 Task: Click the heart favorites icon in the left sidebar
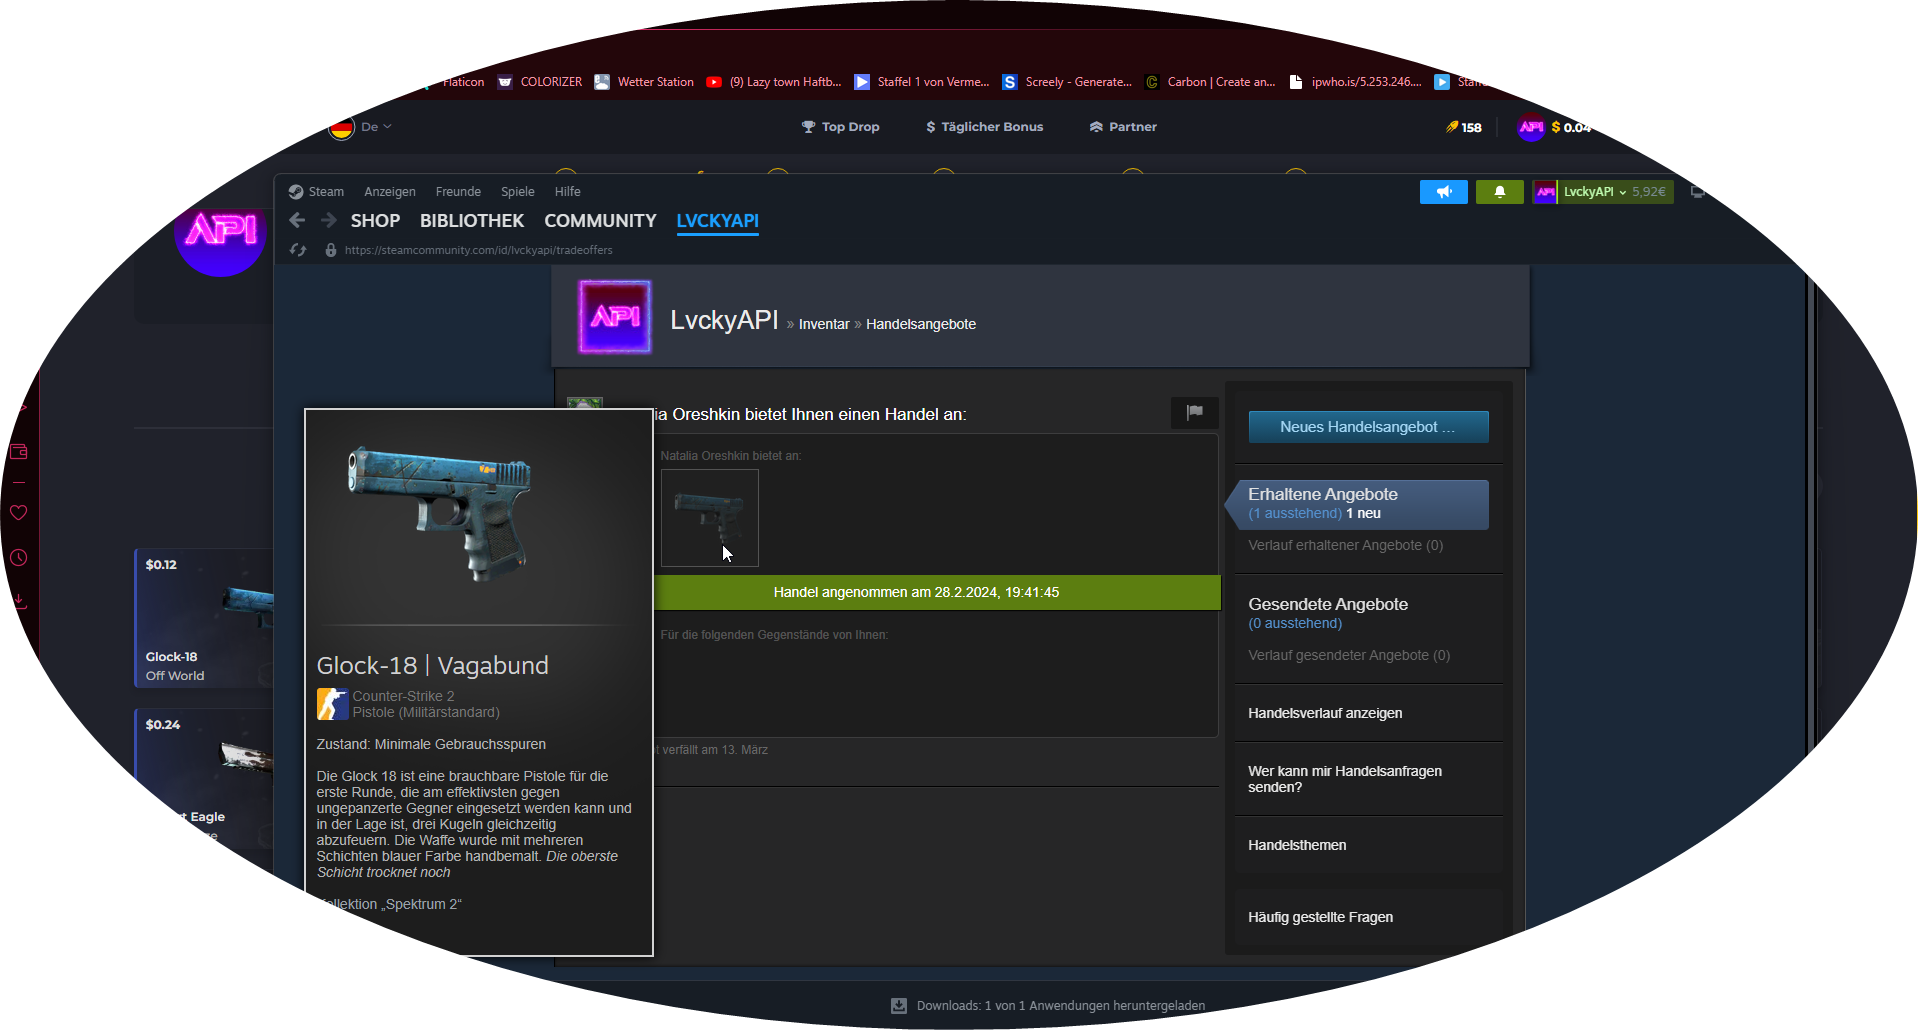click(18, 513)
